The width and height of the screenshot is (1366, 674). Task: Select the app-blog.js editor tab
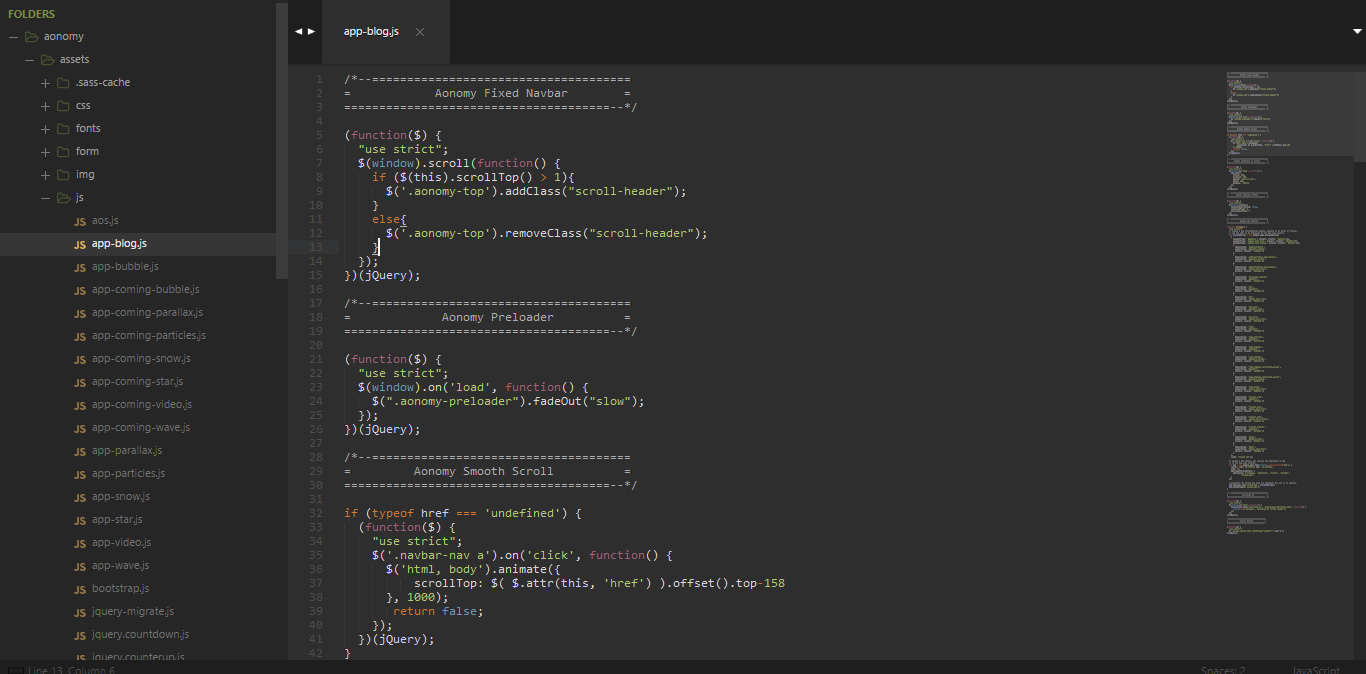[x=386, y=32]
